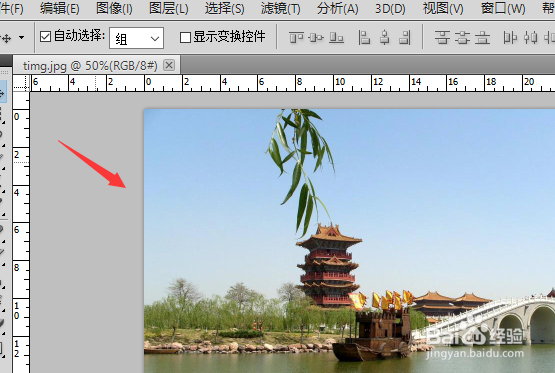555x373 pixels.
Task: Click the Align bottom edges icon
Action: click(x=336, y=38)
